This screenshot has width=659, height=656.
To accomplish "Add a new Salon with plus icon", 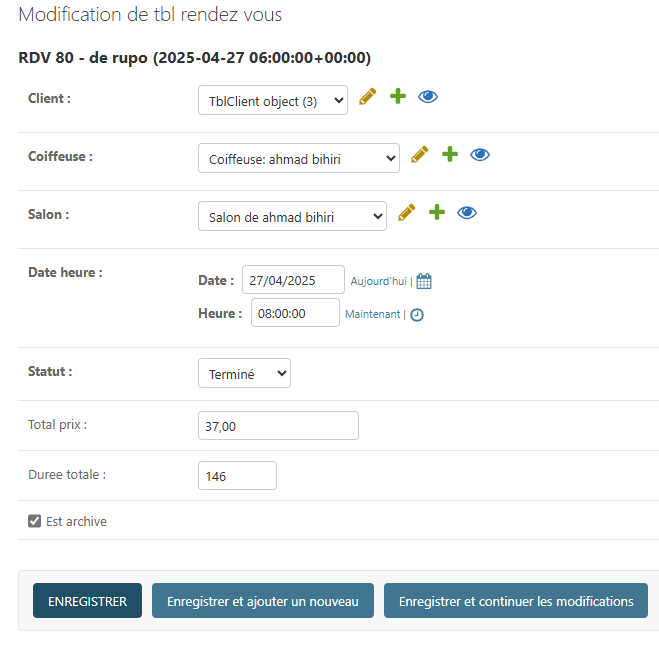I will click(x=436, y=213).
